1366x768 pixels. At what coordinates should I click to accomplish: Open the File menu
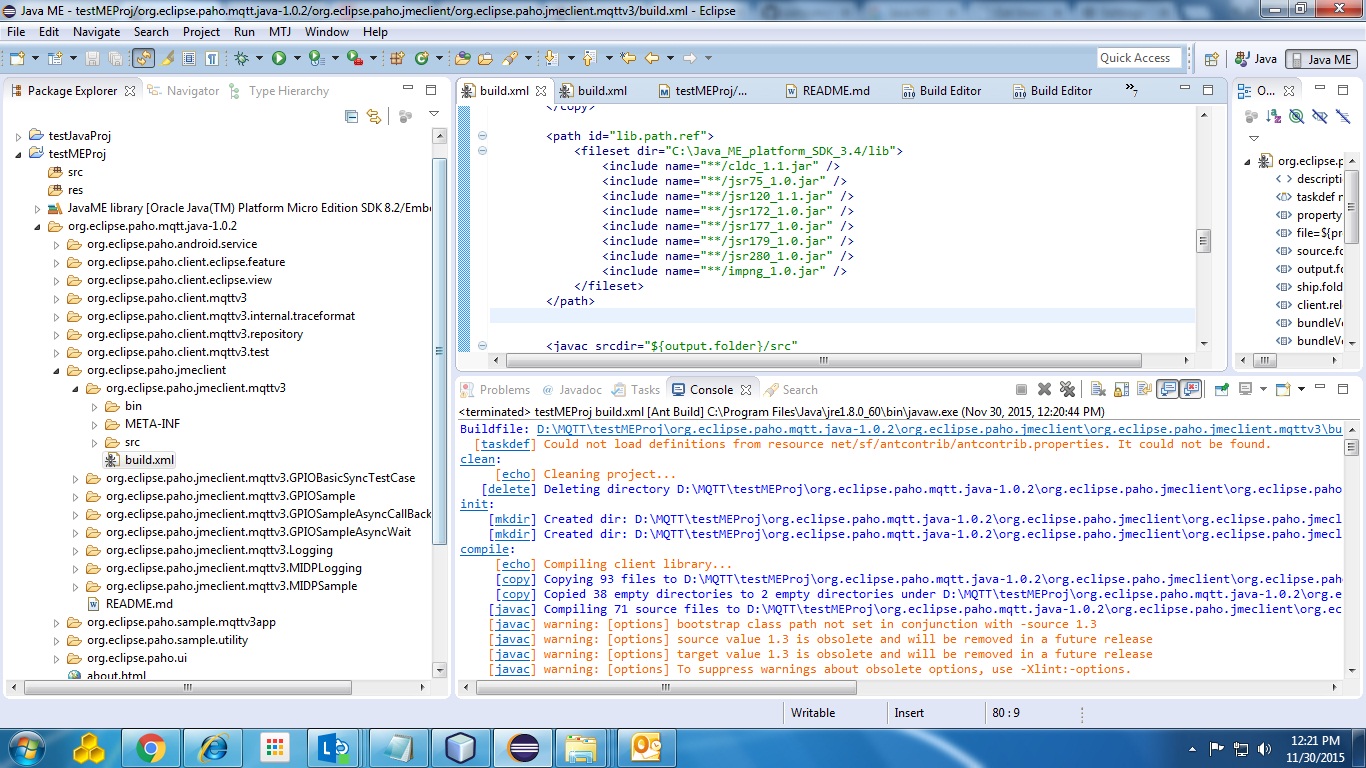16,31
